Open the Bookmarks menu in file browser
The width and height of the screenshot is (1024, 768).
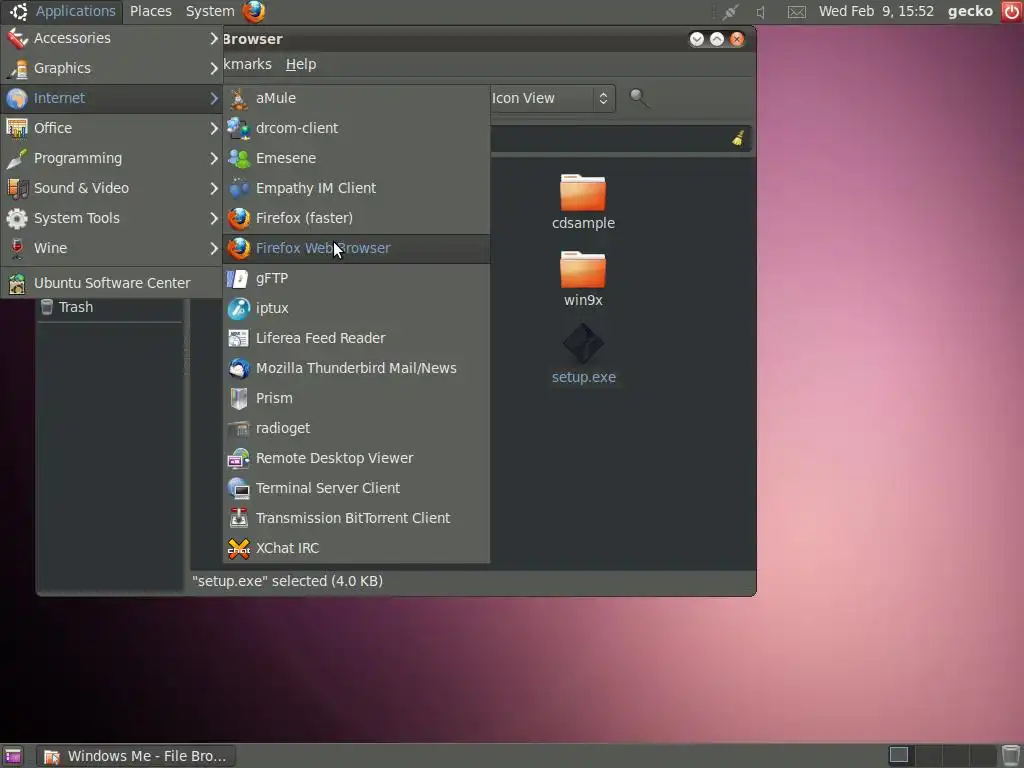point(248,64)
